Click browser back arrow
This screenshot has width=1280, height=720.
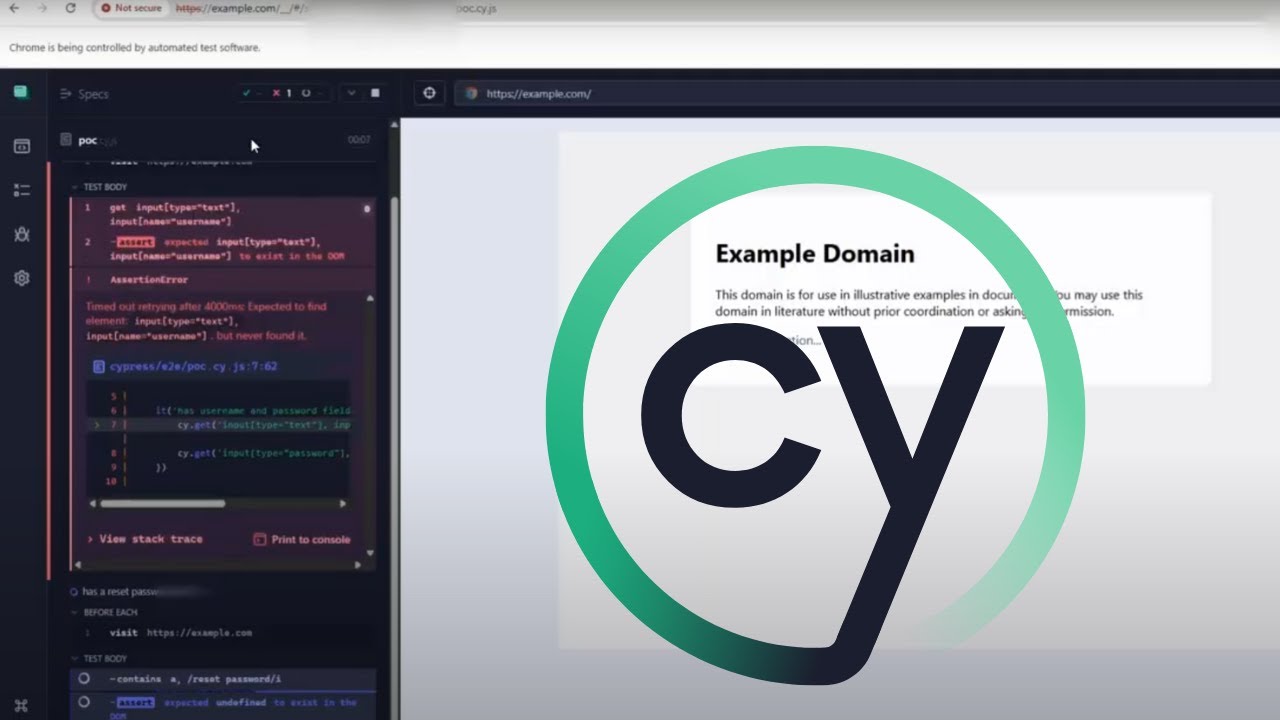(x=14, y=8)
